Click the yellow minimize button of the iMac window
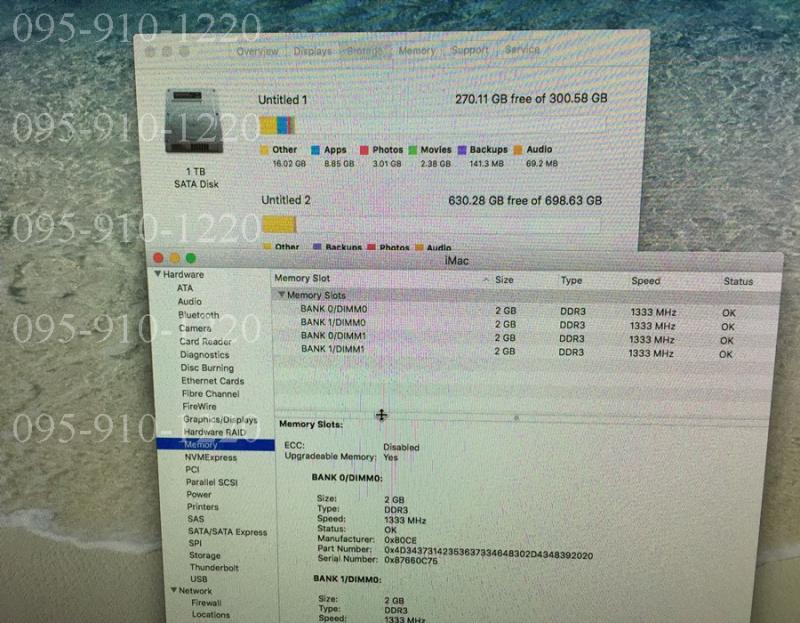The width and height of the screenshot is (800, 623). (174, 258)
